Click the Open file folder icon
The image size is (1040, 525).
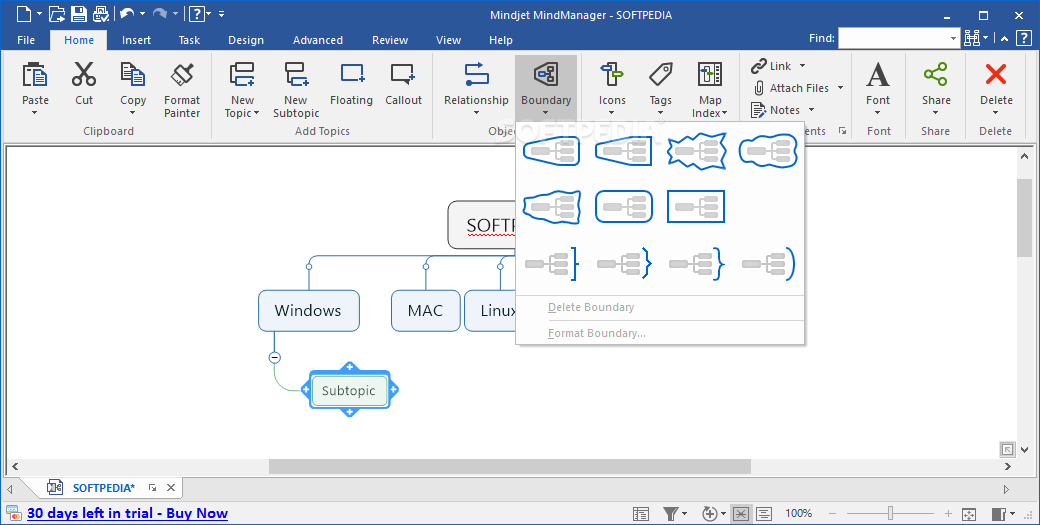click(x=58, y=13)
